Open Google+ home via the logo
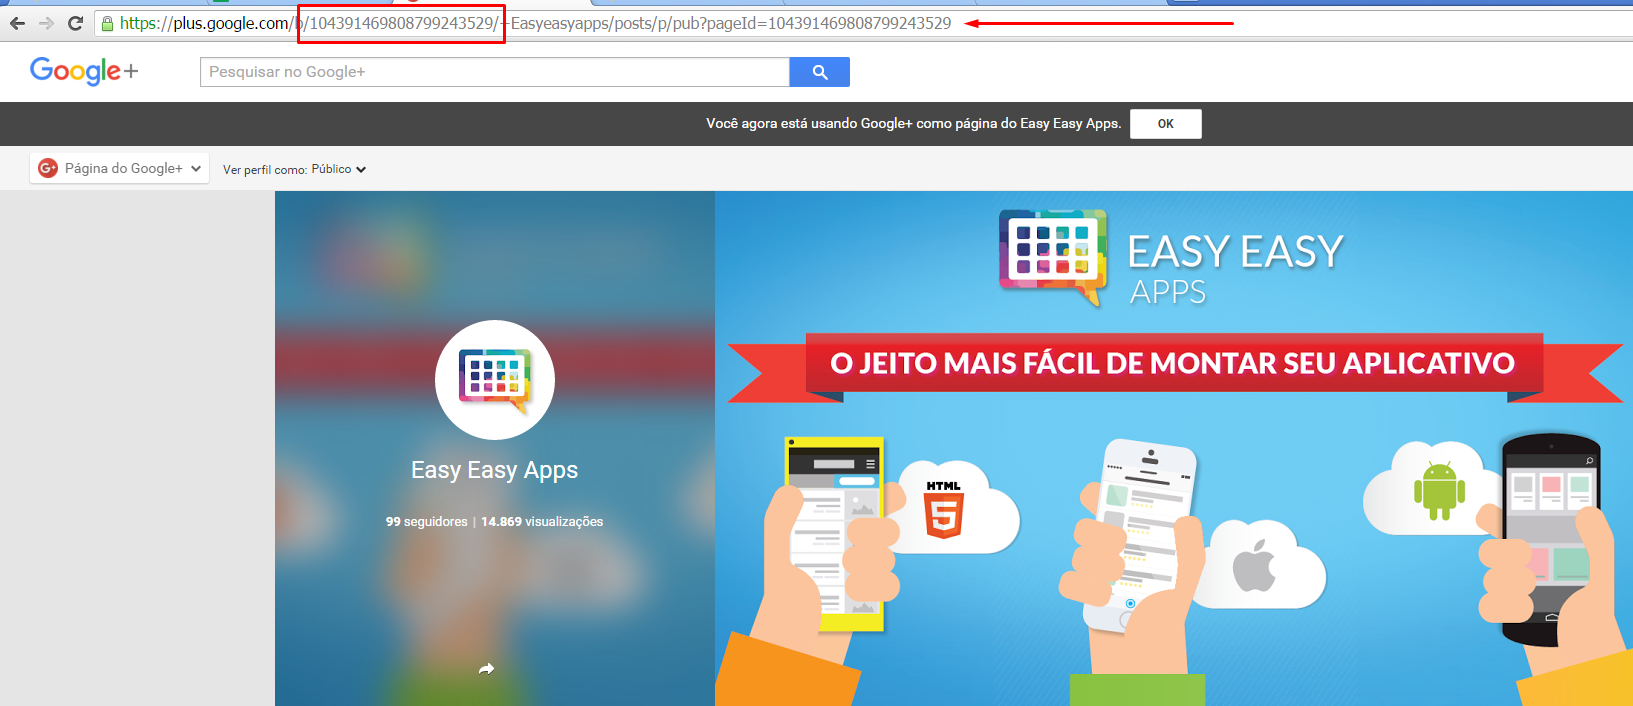The height and width of the screenshot is (706, 1633). [84, 71]
